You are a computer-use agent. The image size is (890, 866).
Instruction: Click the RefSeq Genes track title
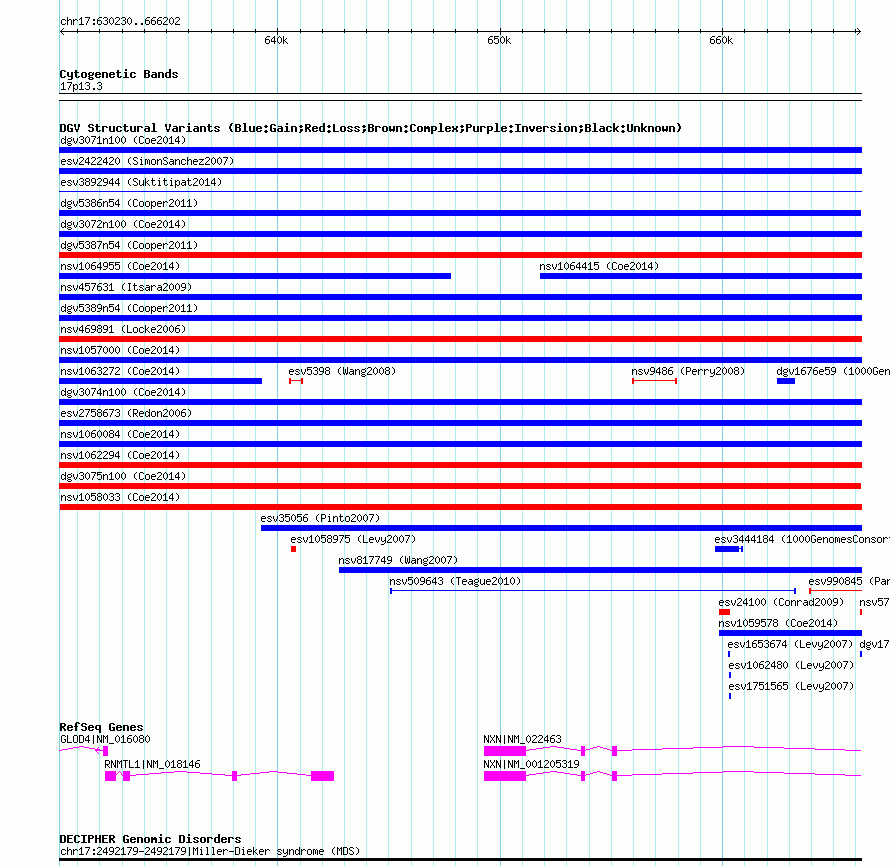101,727
